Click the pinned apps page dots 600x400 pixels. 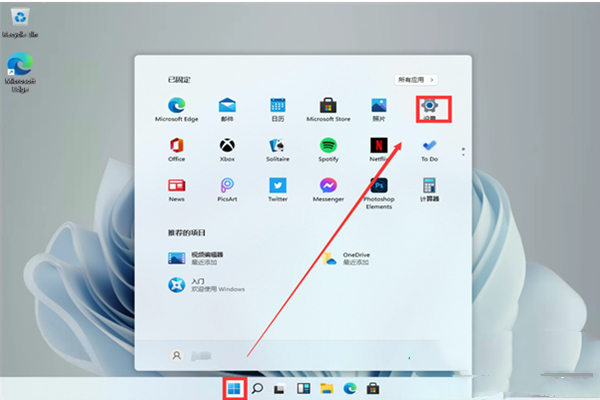[463, 152]
